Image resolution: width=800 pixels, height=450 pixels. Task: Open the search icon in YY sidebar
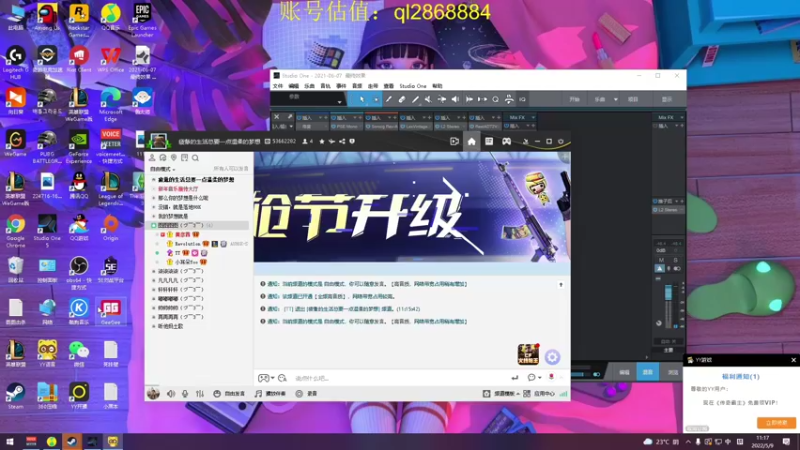195,158
